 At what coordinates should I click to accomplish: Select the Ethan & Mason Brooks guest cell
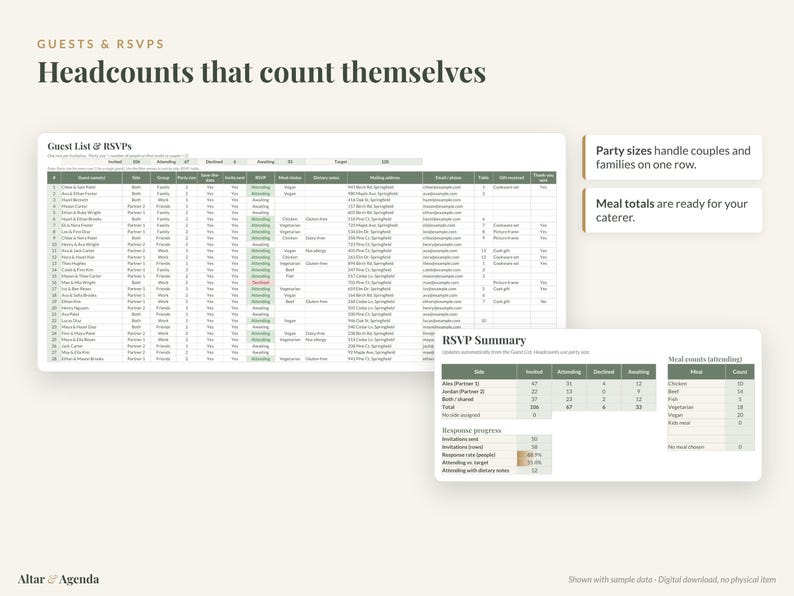pos(92,359)
